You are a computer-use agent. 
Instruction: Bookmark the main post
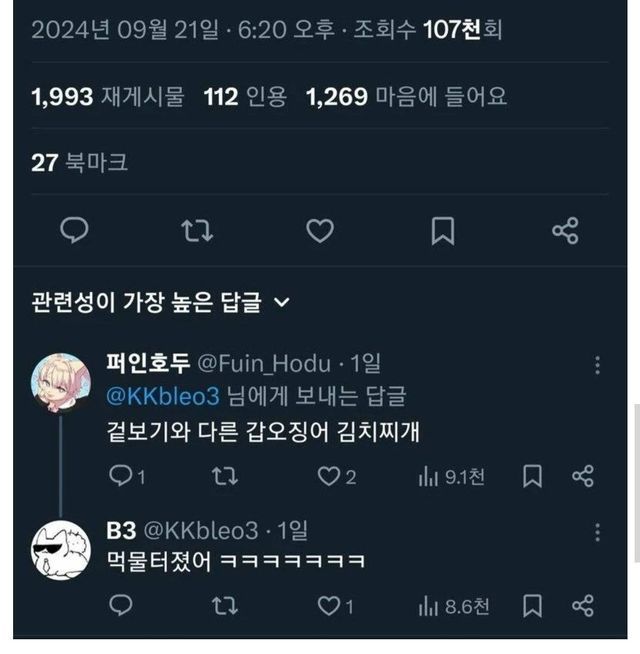pos(442,231)
